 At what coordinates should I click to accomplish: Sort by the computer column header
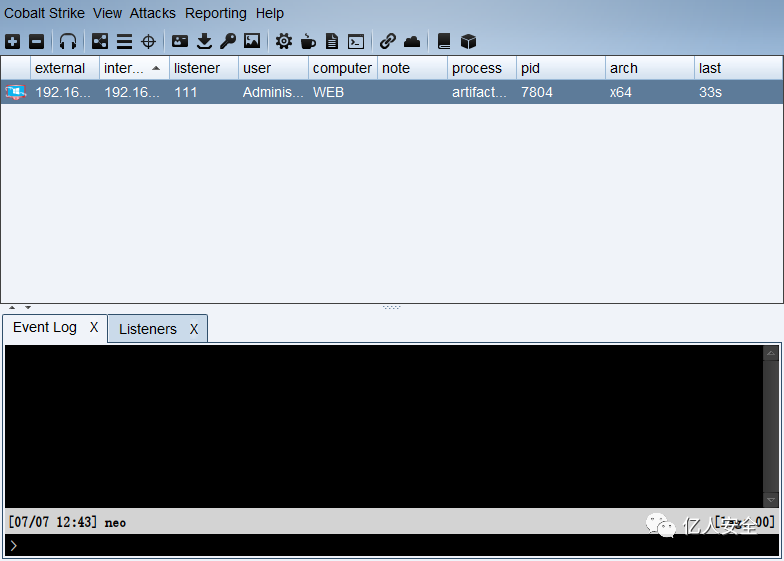coord(343,68)
